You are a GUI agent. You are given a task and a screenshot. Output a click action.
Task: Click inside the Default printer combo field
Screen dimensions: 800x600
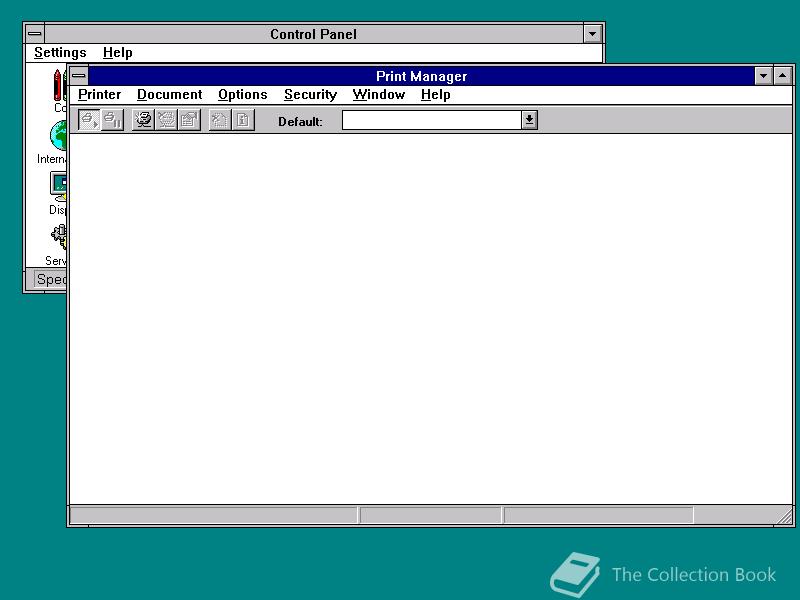click(432, 120)
